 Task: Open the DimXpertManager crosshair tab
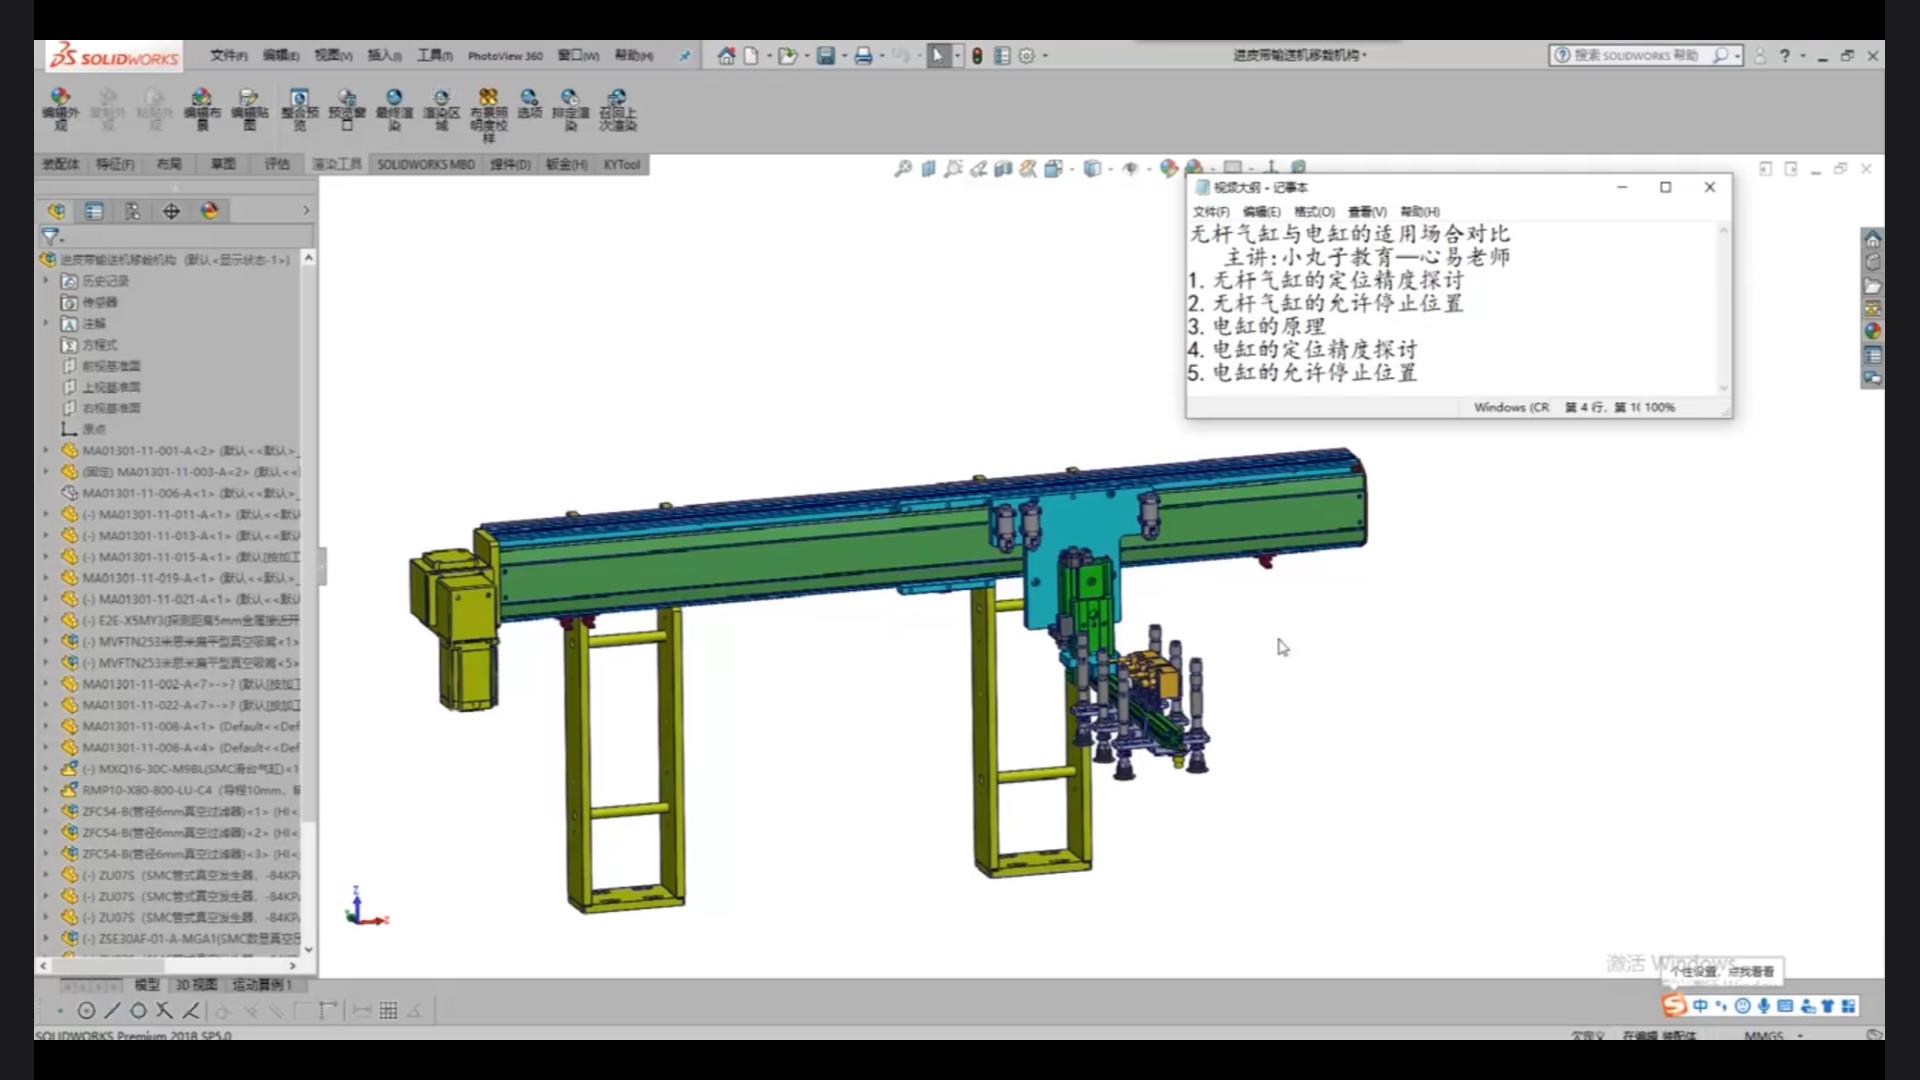click(171, 211)
